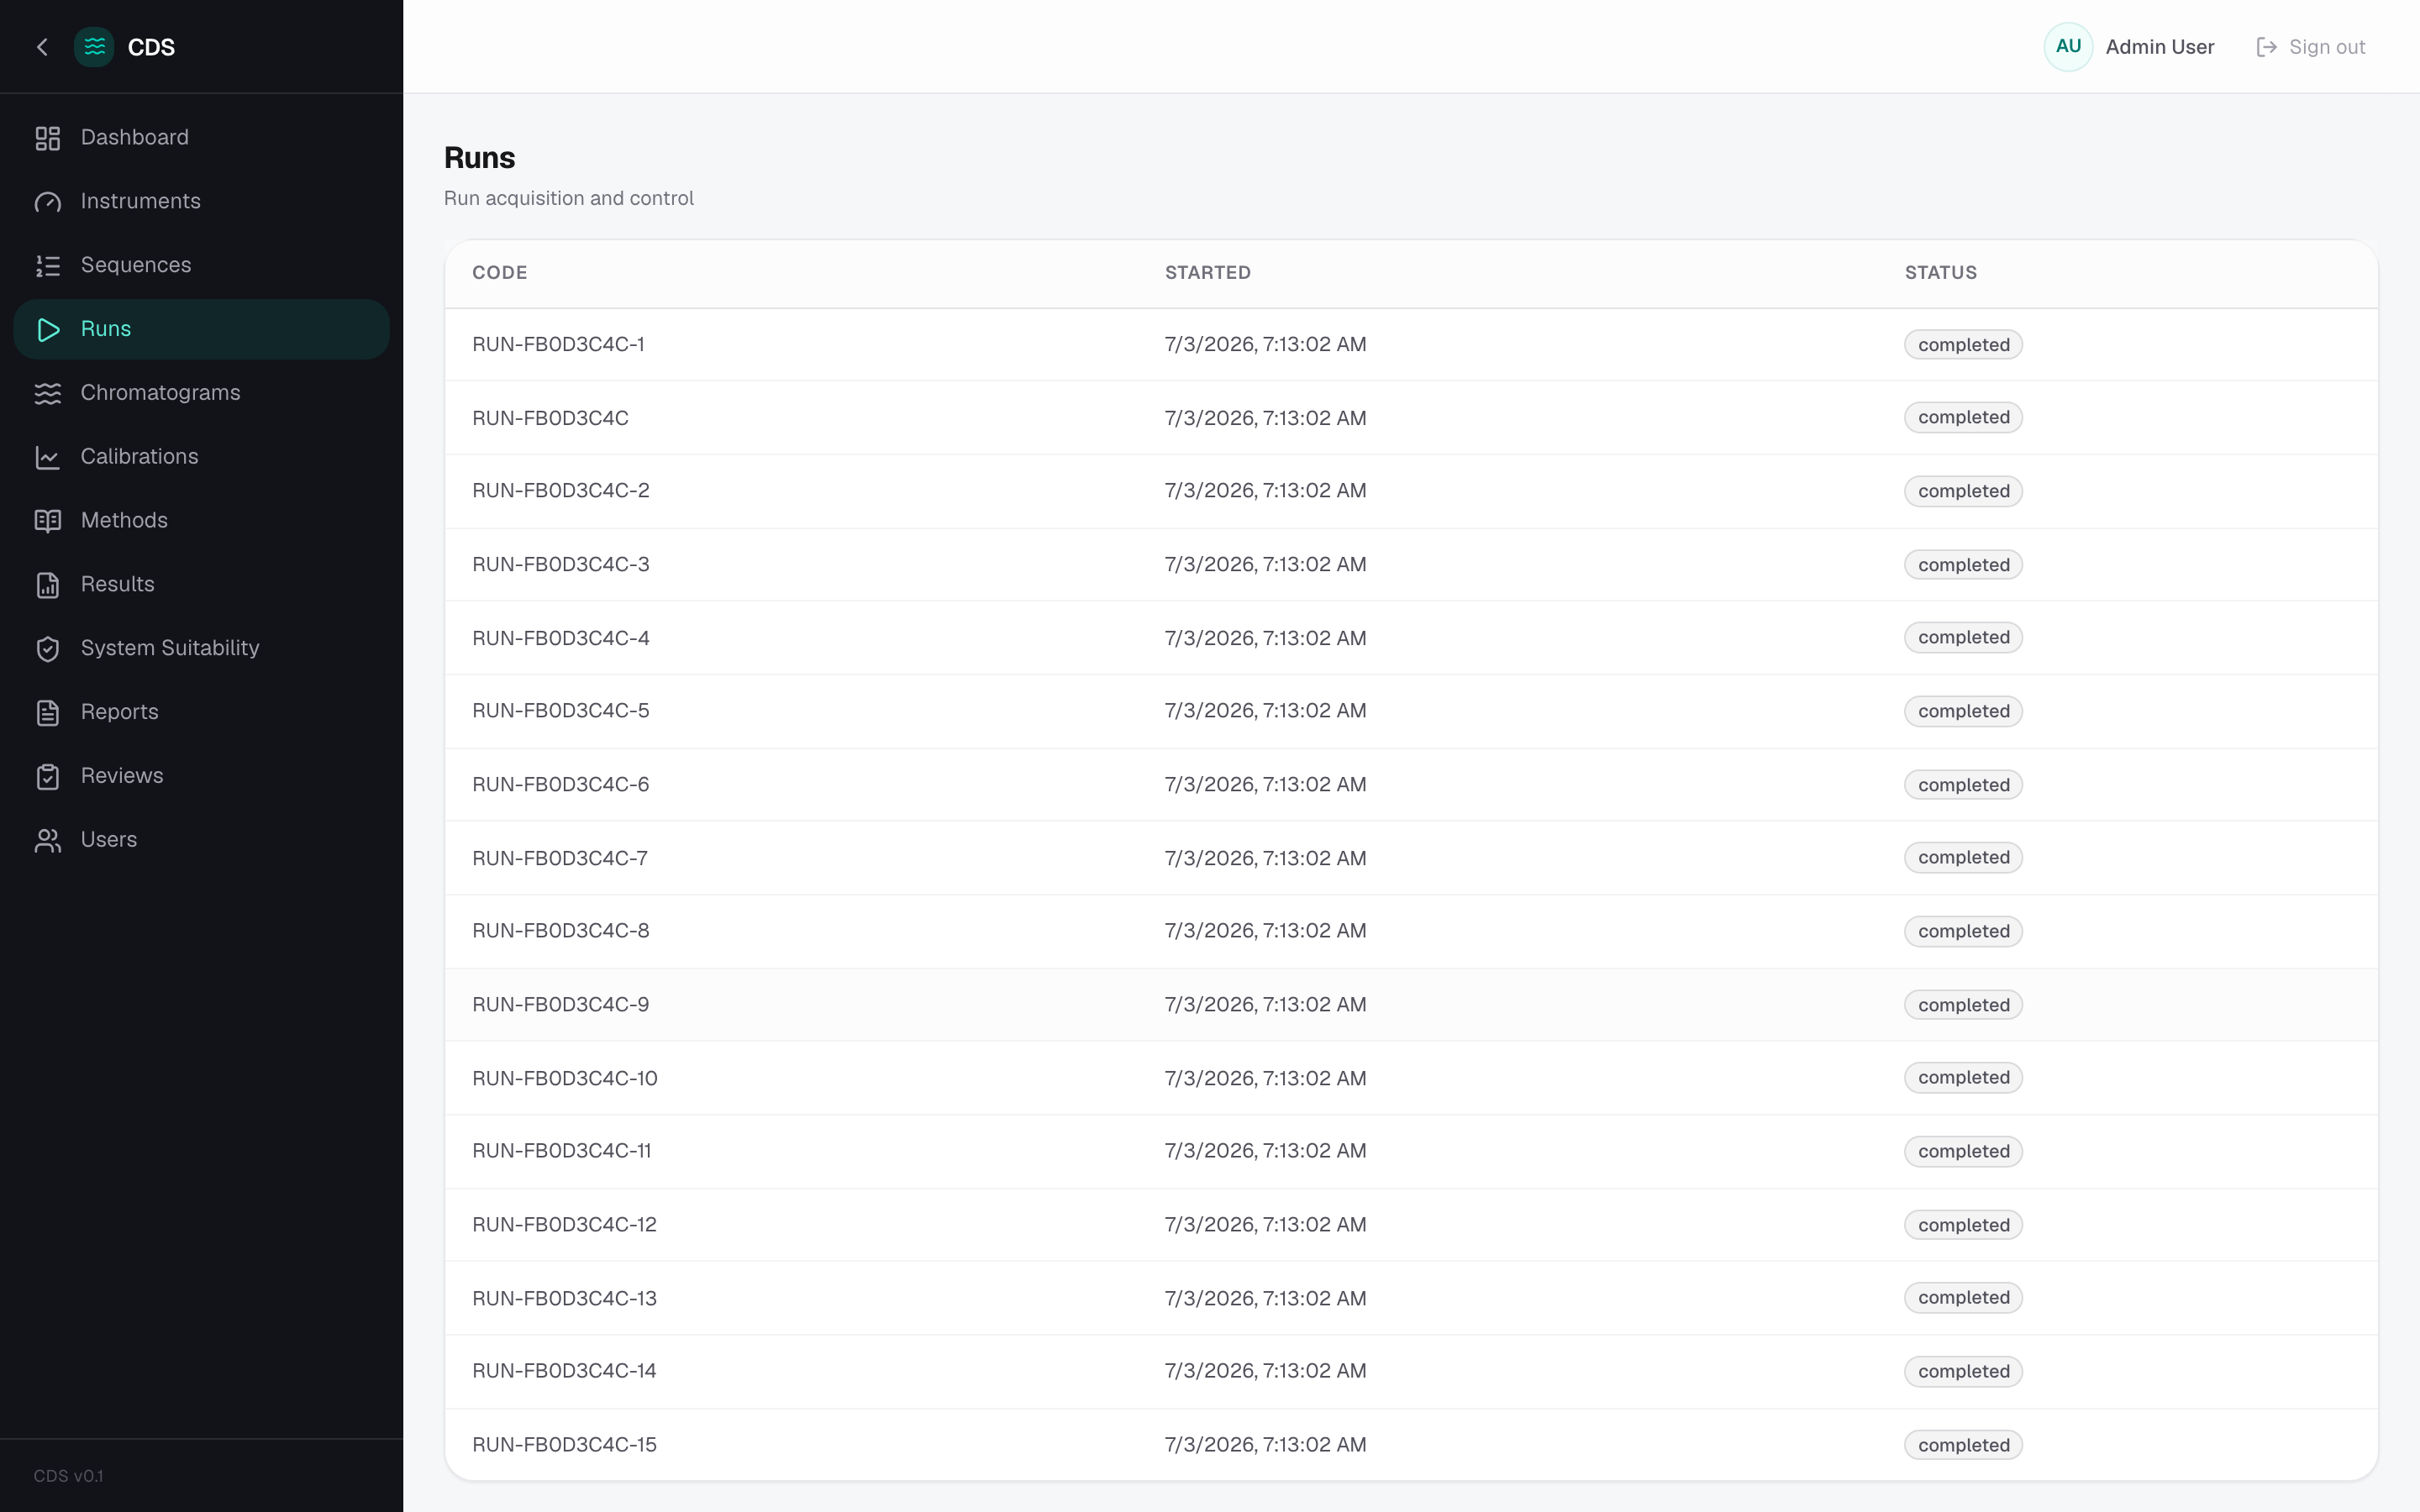Click the STATUS column header

tap(1940, 273)
